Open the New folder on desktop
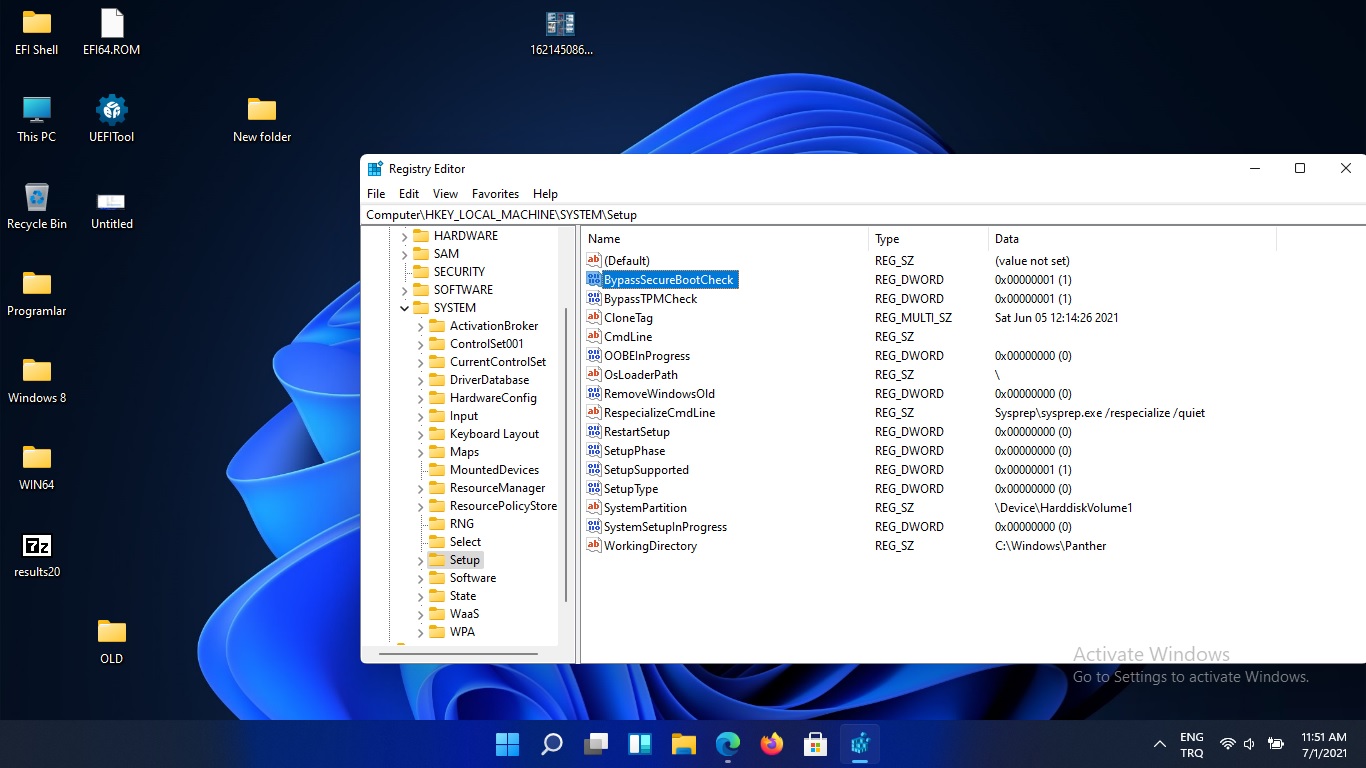 262,119
